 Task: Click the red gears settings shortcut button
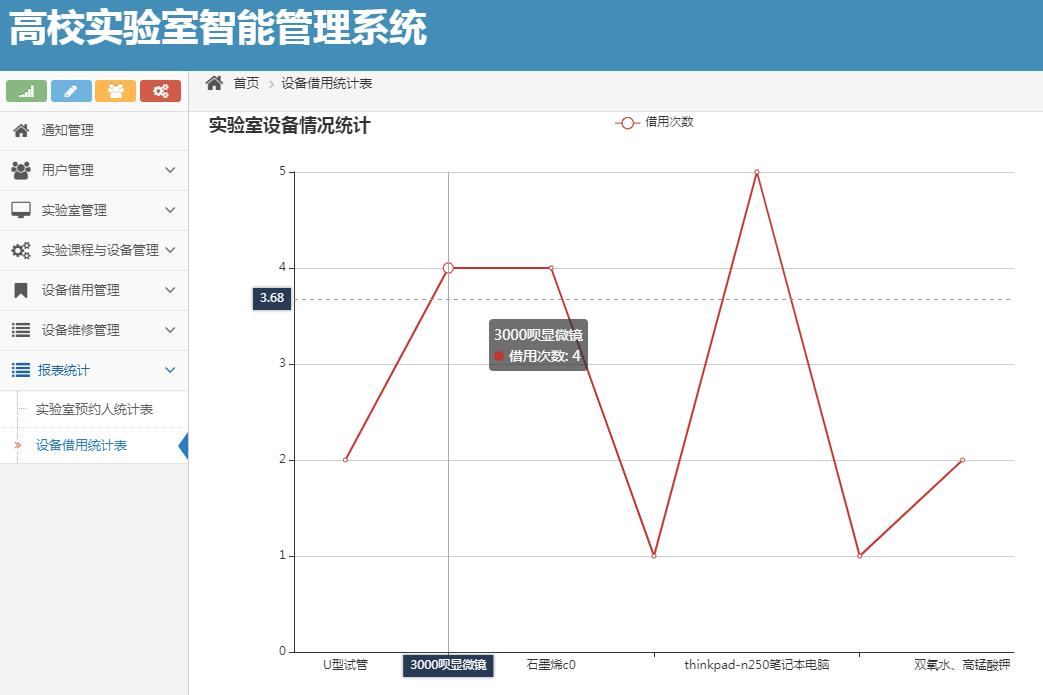click(160, 91)
